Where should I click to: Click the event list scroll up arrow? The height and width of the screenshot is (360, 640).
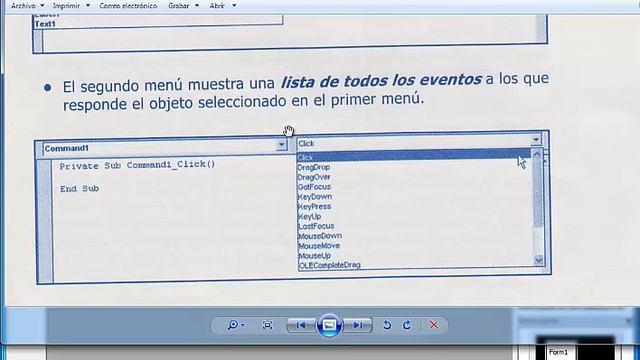coord(537,155)
